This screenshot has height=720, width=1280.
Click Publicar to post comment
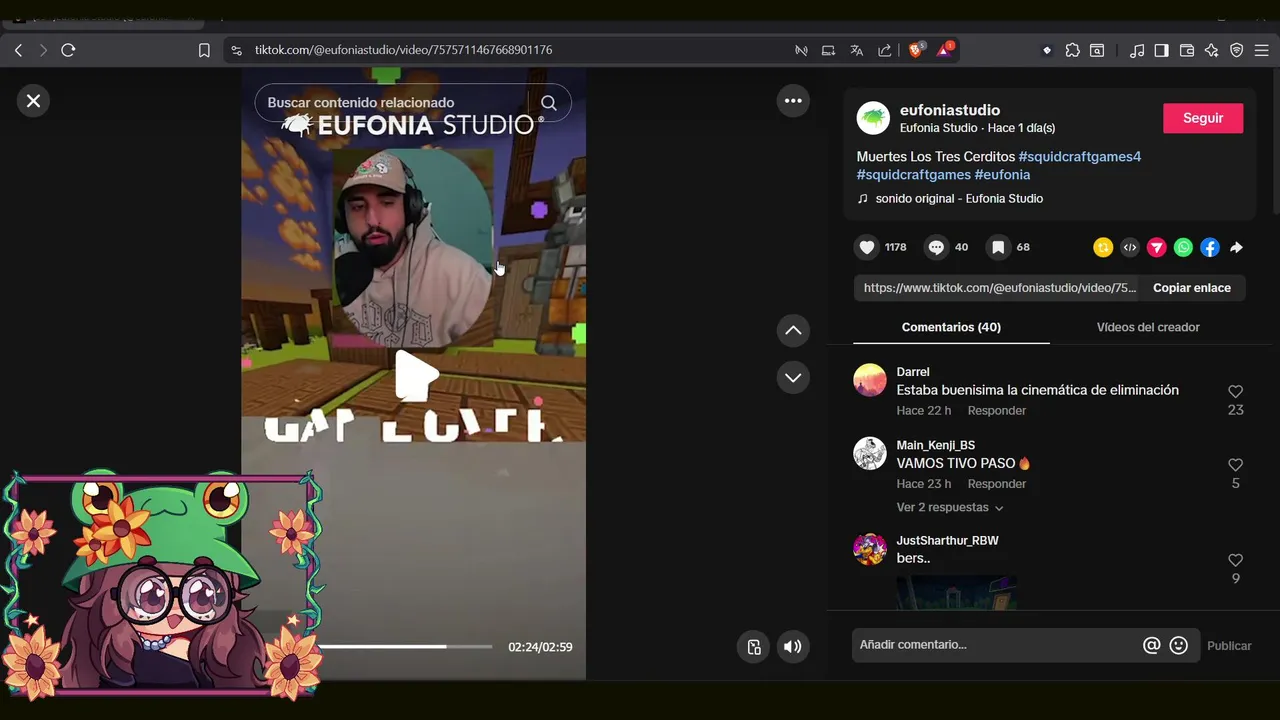(1229, 646)
